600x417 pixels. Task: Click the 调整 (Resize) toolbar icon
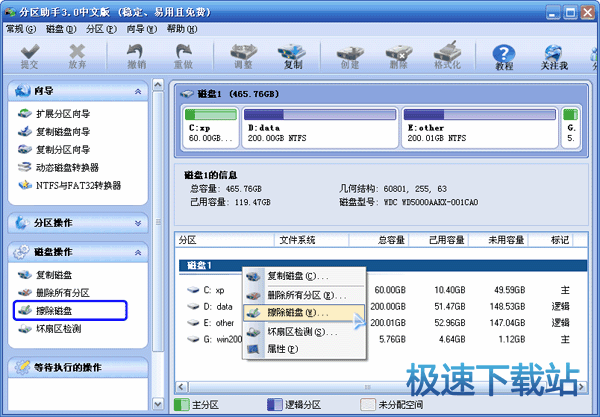pos(243,56)
